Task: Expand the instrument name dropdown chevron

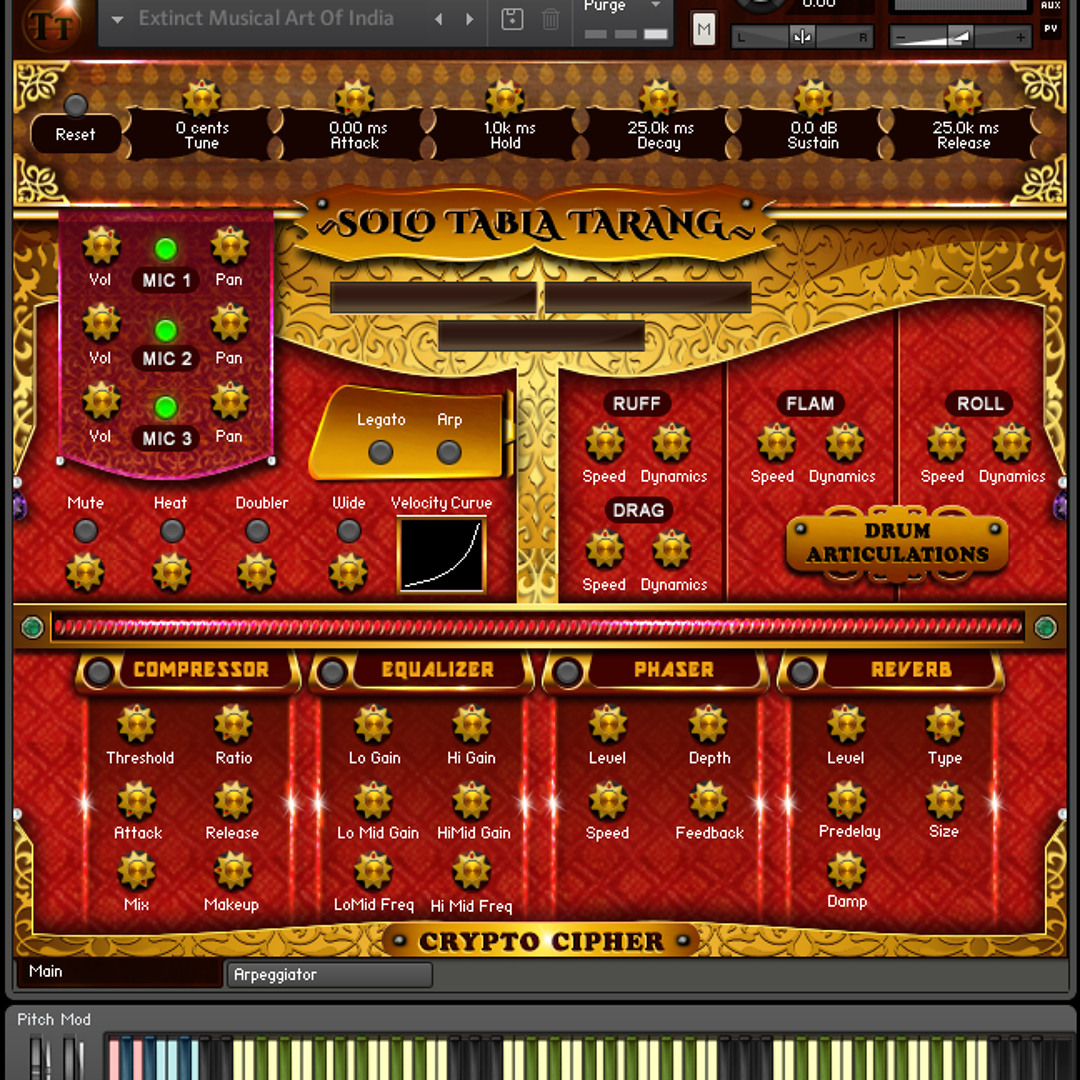Action: [x=117, y=18]
